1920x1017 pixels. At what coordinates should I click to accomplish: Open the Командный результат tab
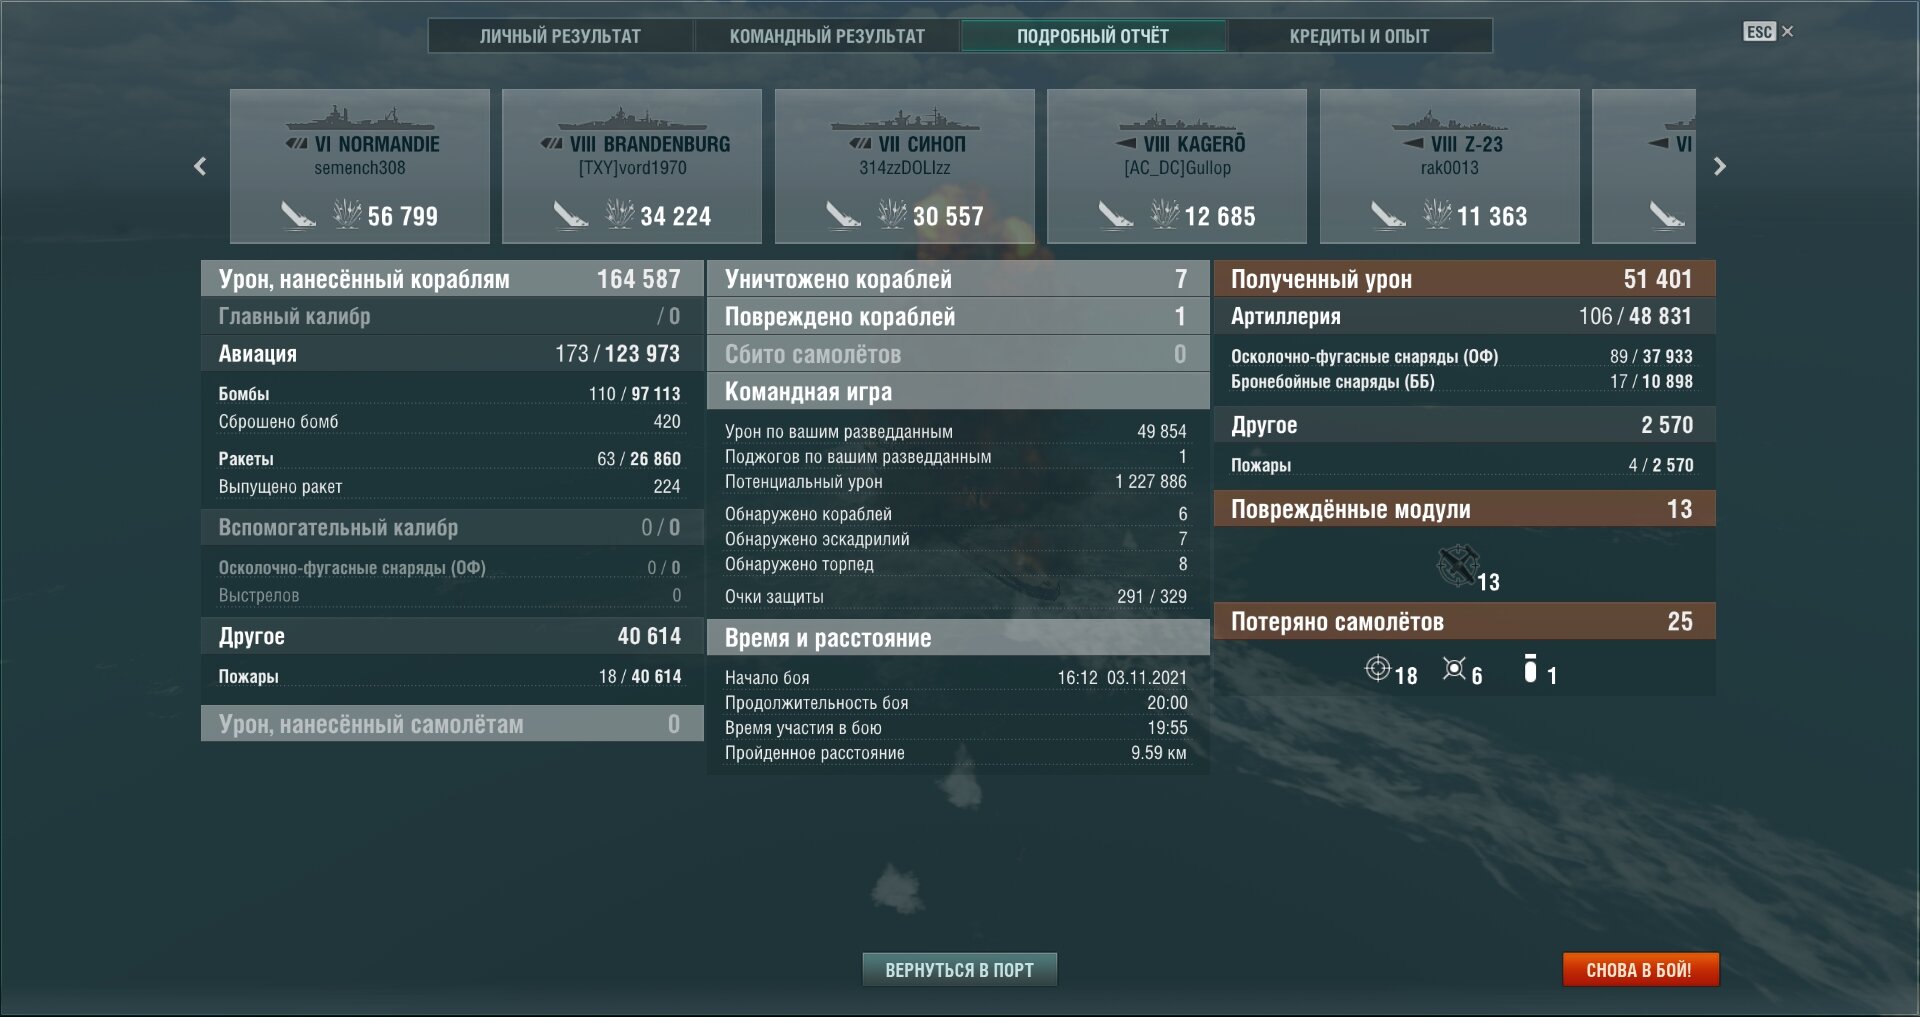click(x=827, y=36)
